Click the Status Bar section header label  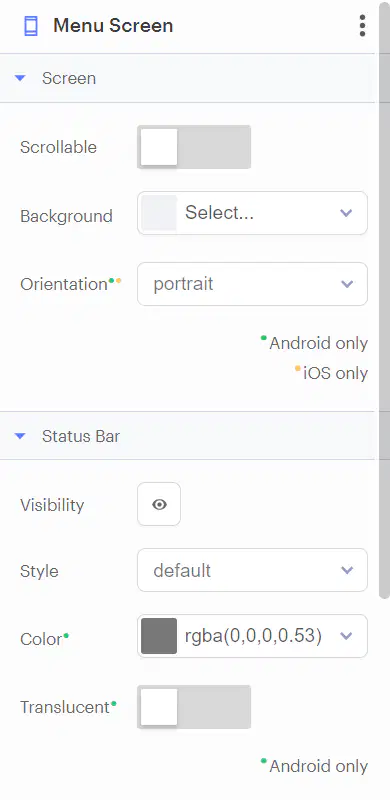click(x=81, y=436)
